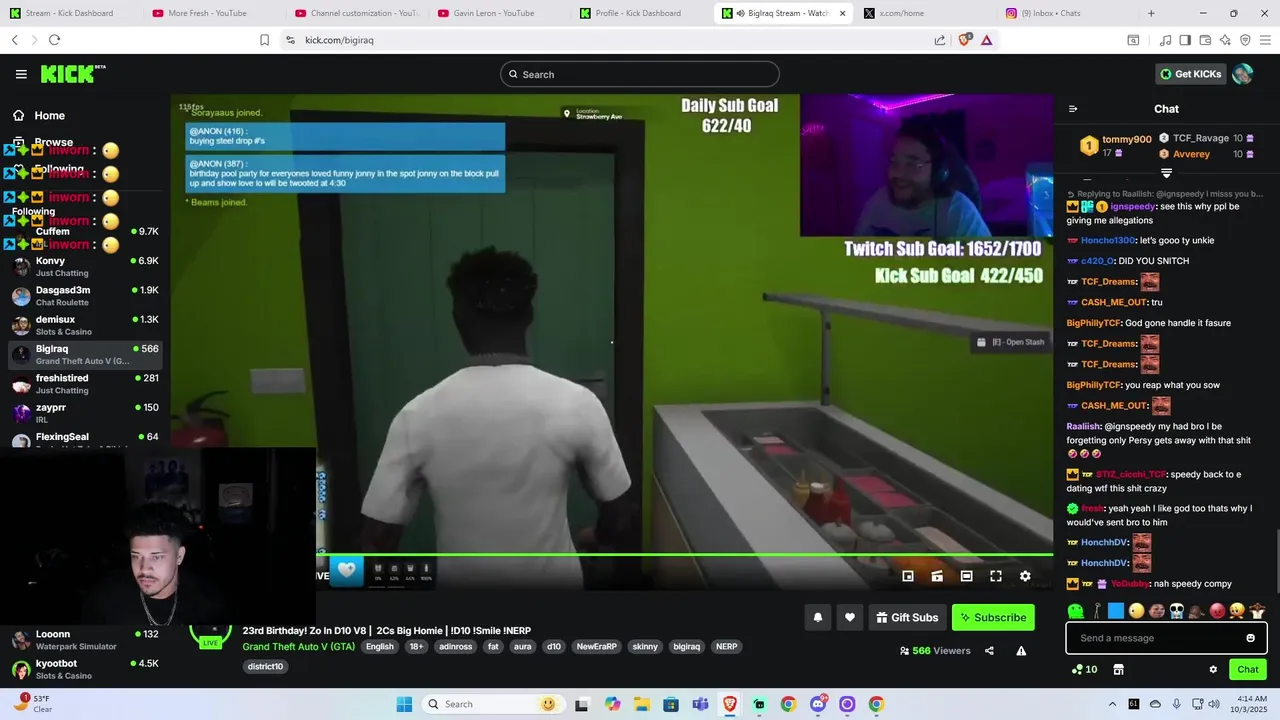Open the Kick shop icon below chat
Image resolution: width=1280 pixels, height=720 pixels.
tap(1119, 670)
